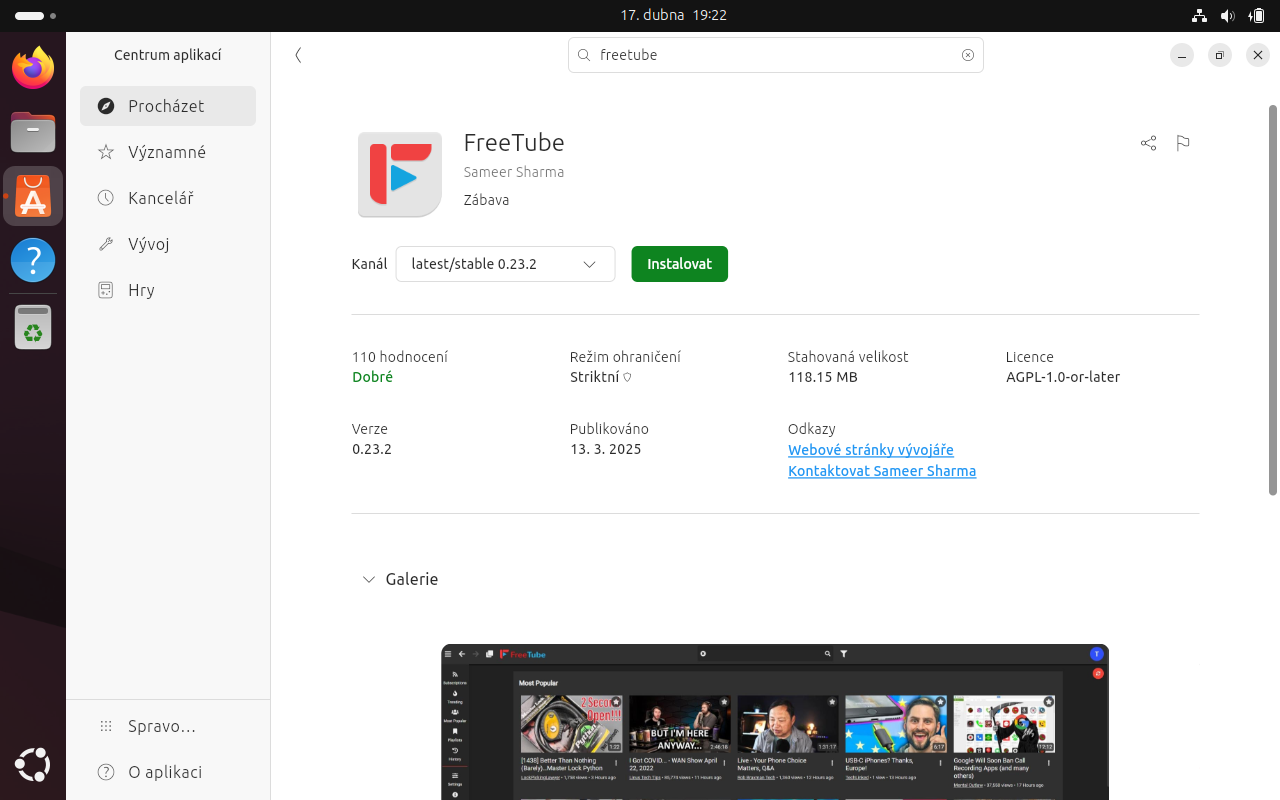
Task: Click Kontaktovat Sameer Sharma link
Action: (882, 471)
